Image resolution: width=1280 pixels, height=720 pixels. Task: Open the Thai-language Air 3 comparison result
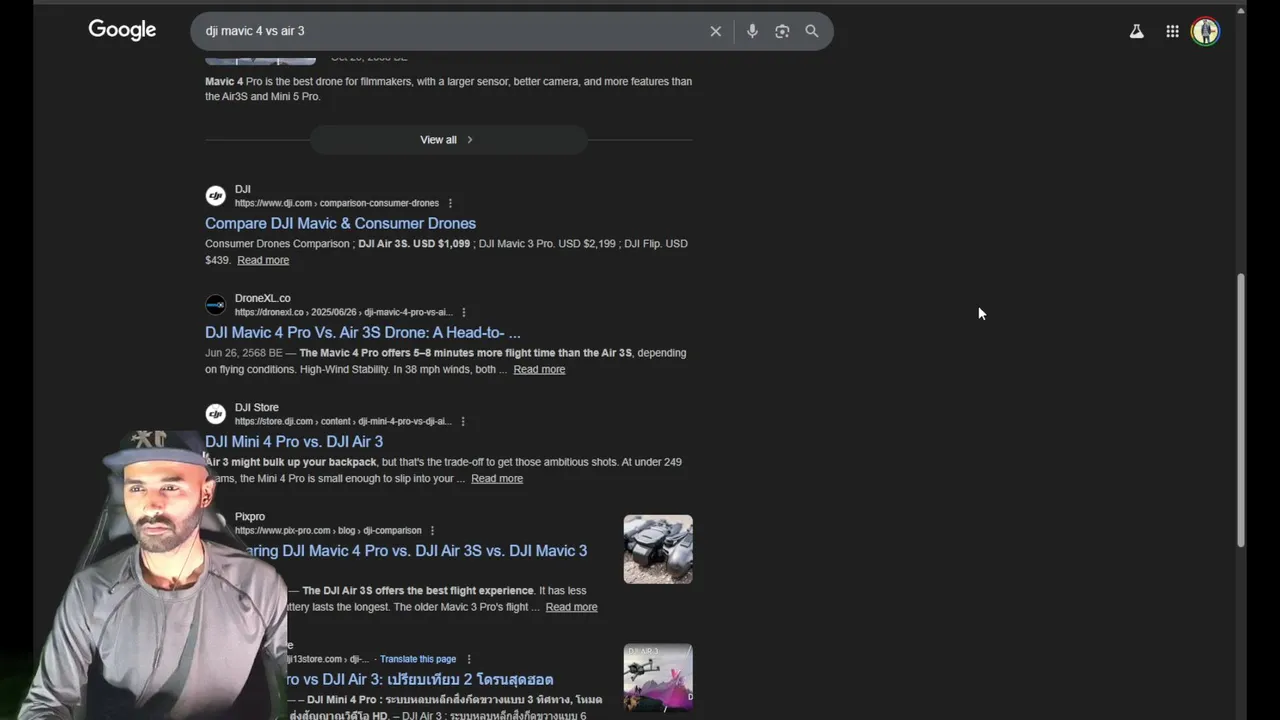[420, 679]
